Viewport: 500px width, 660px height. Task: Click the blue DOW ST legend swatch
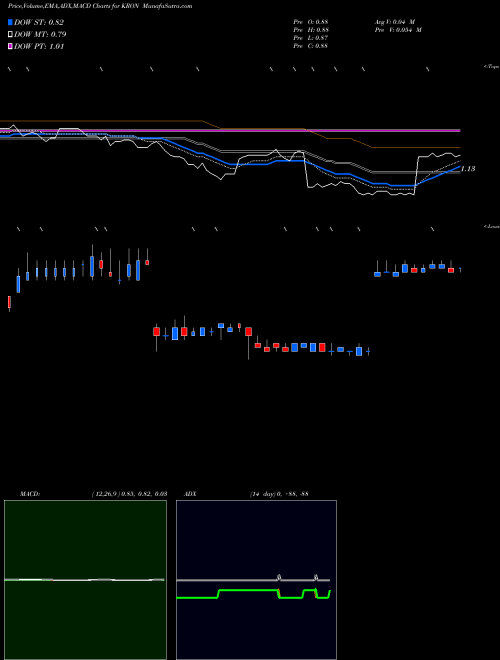[x=10, y=22]
